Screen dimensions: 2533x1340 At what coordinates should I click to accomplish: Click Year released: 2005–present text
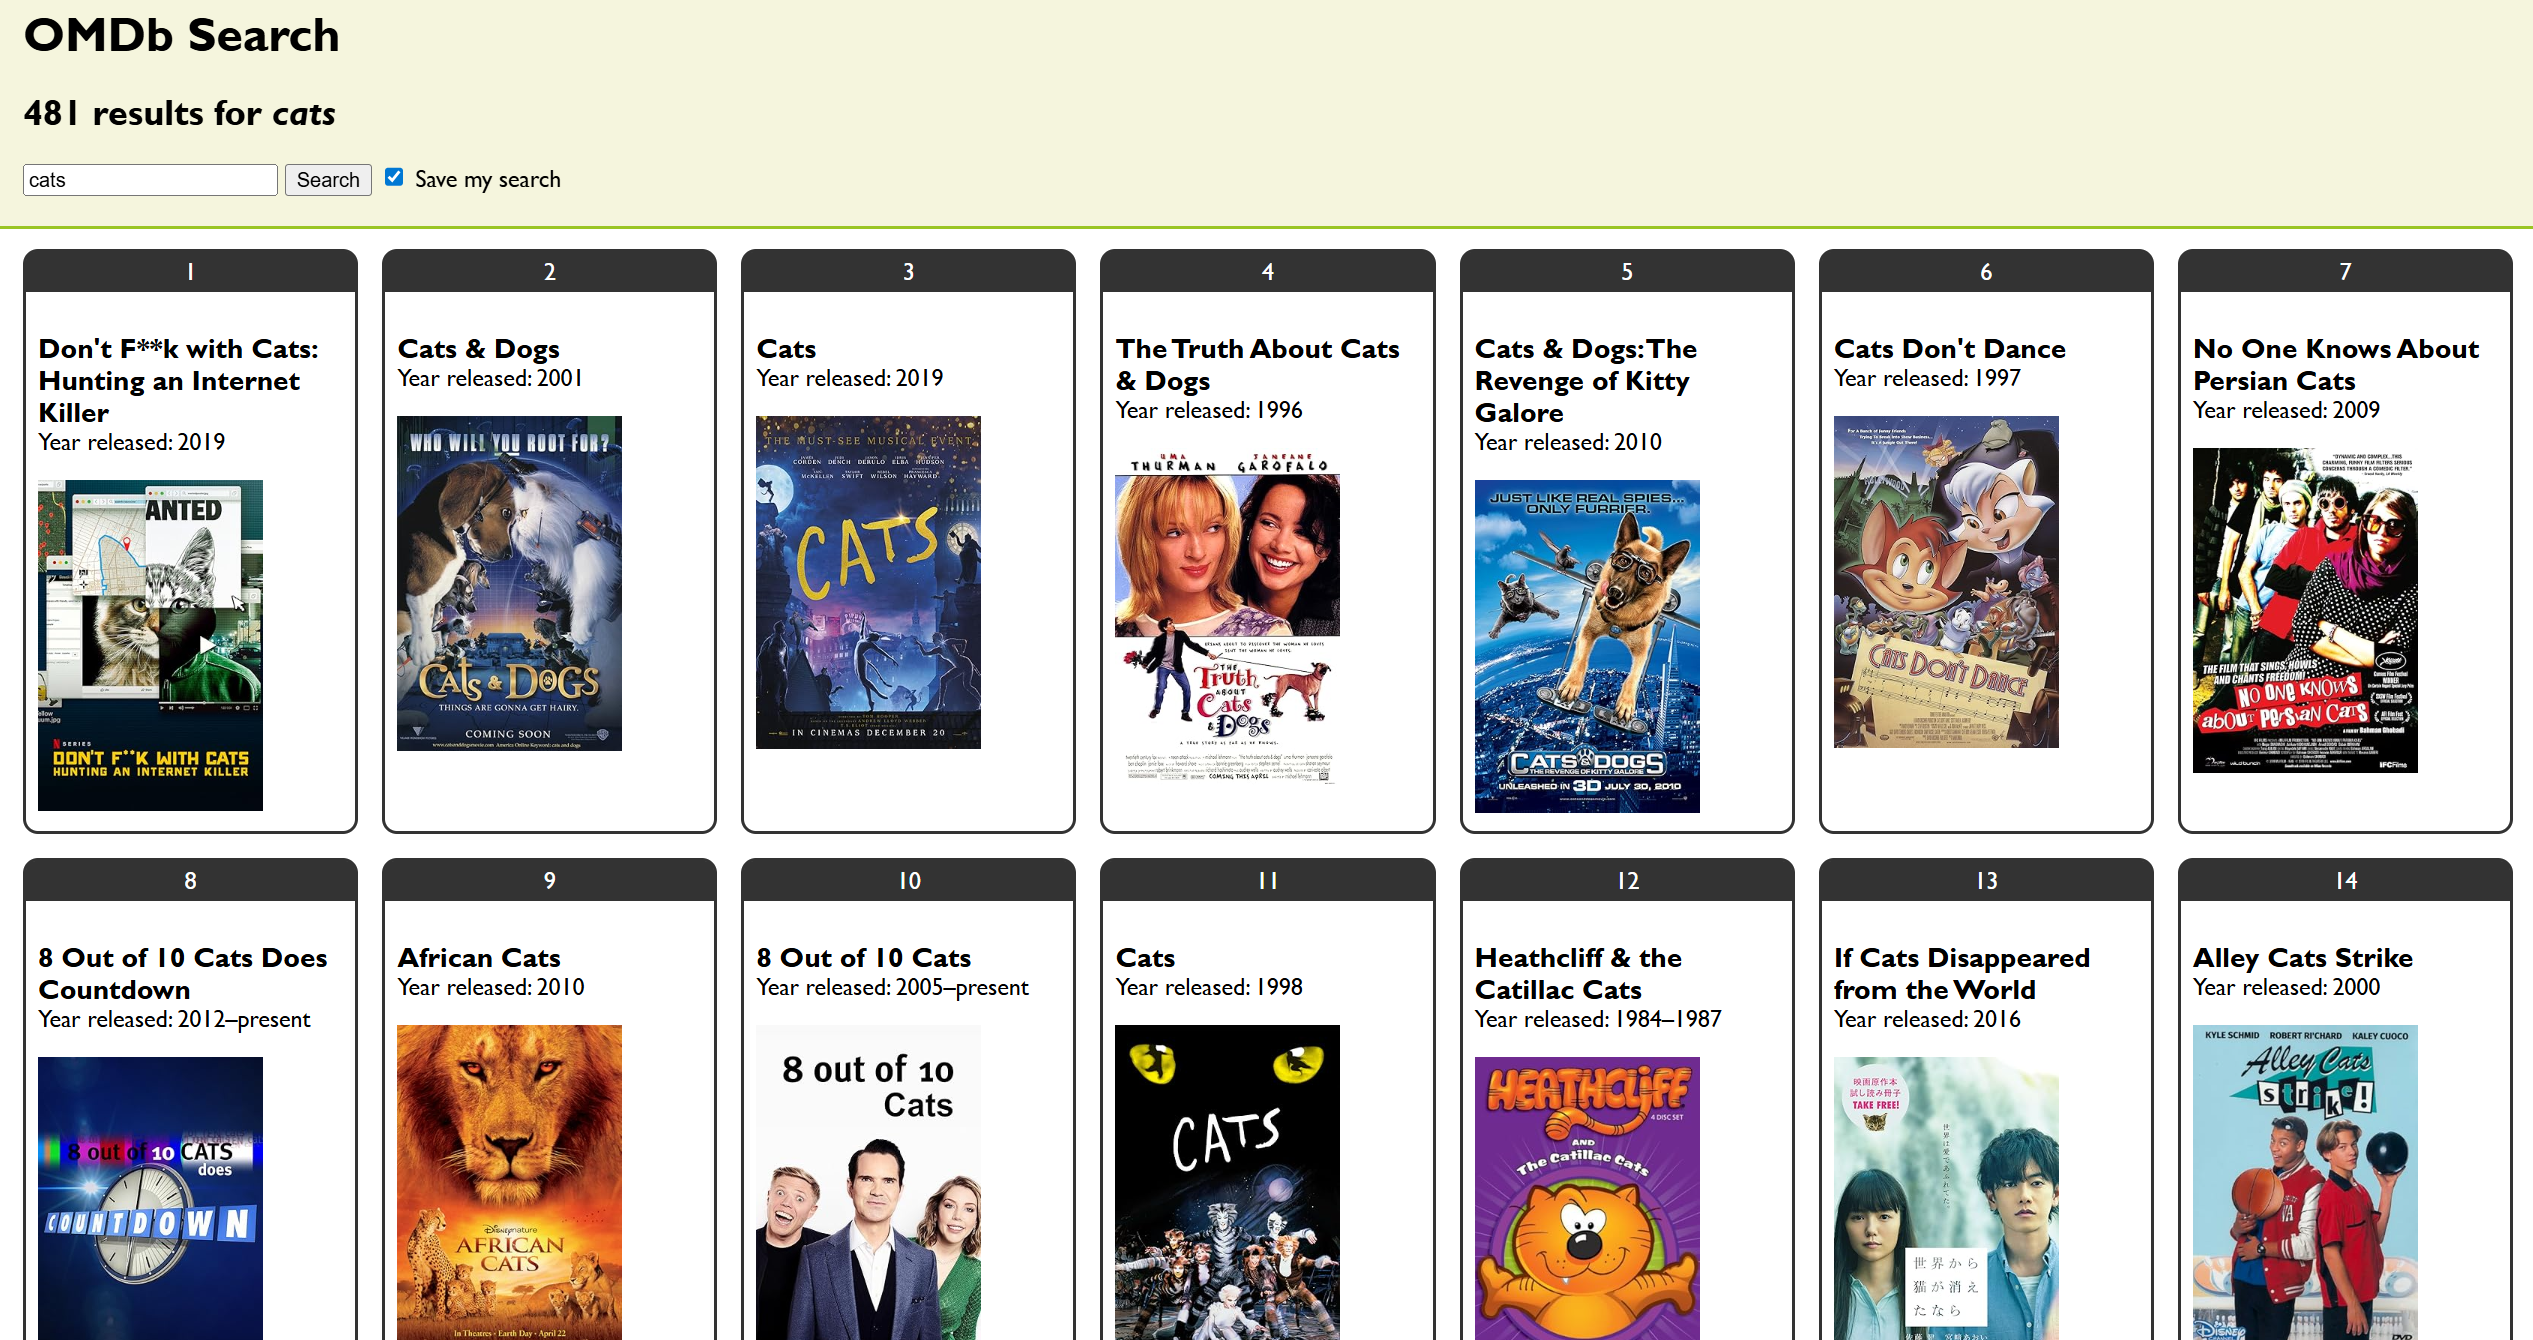892,988
